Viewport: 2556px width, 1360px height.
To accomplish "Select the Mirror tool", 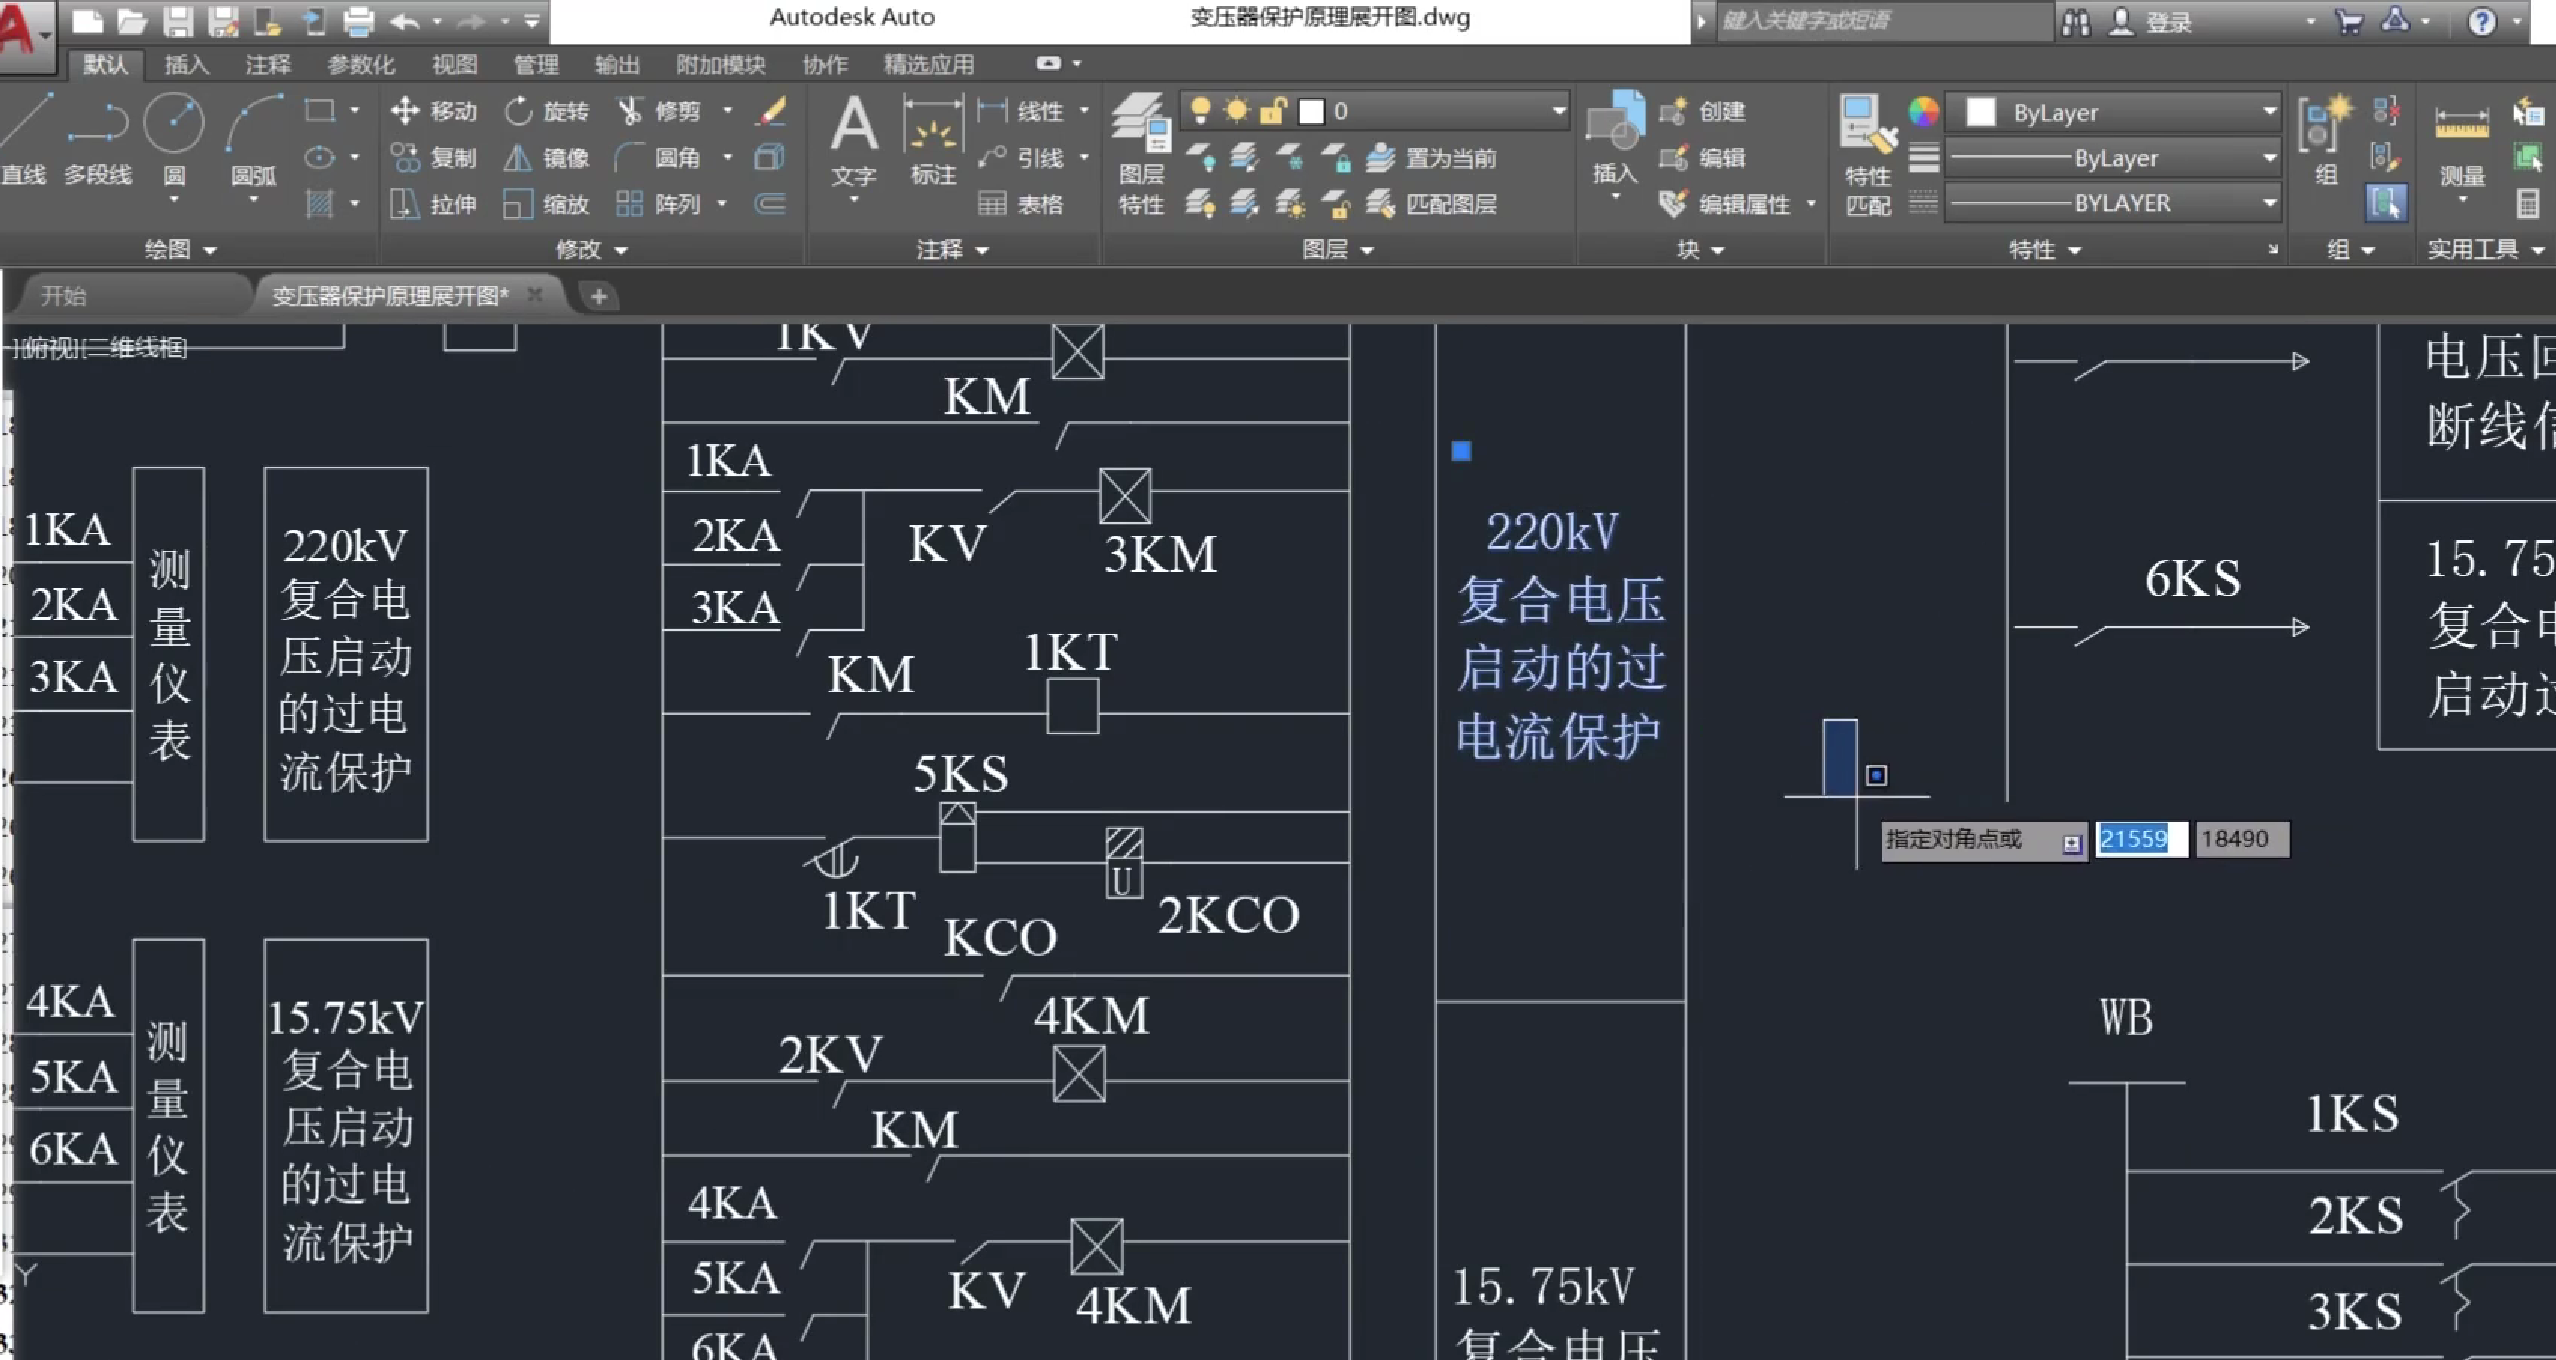I will click(x=517, y=158).
